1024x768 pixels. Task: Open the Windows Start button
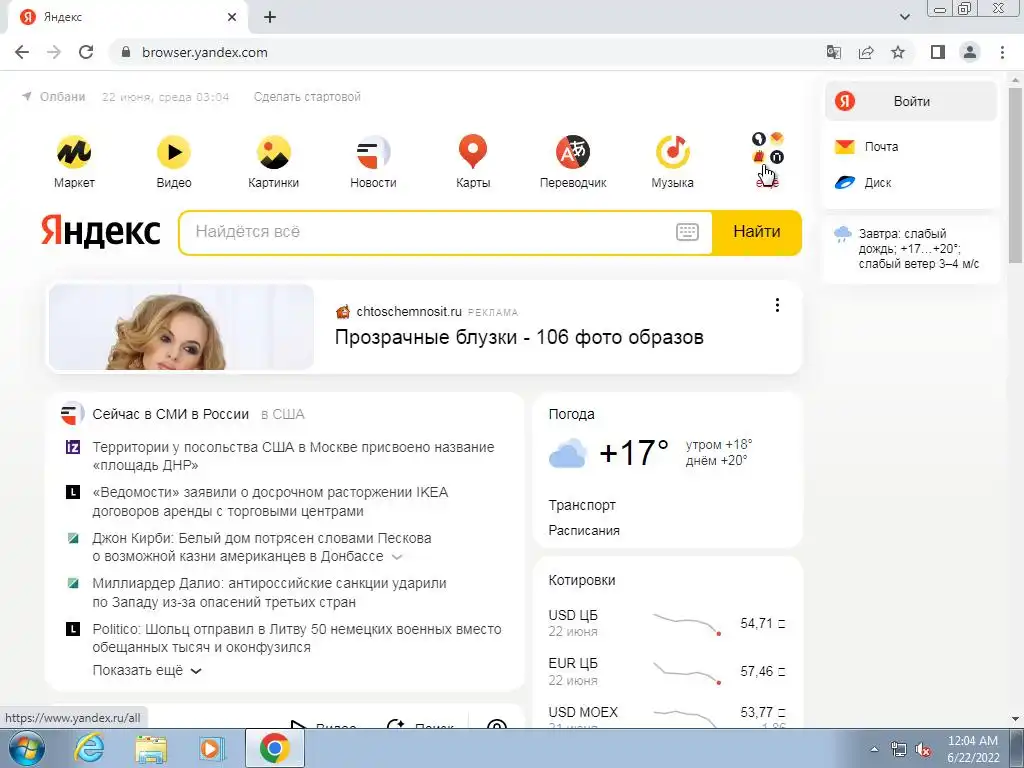coord(27,748)
